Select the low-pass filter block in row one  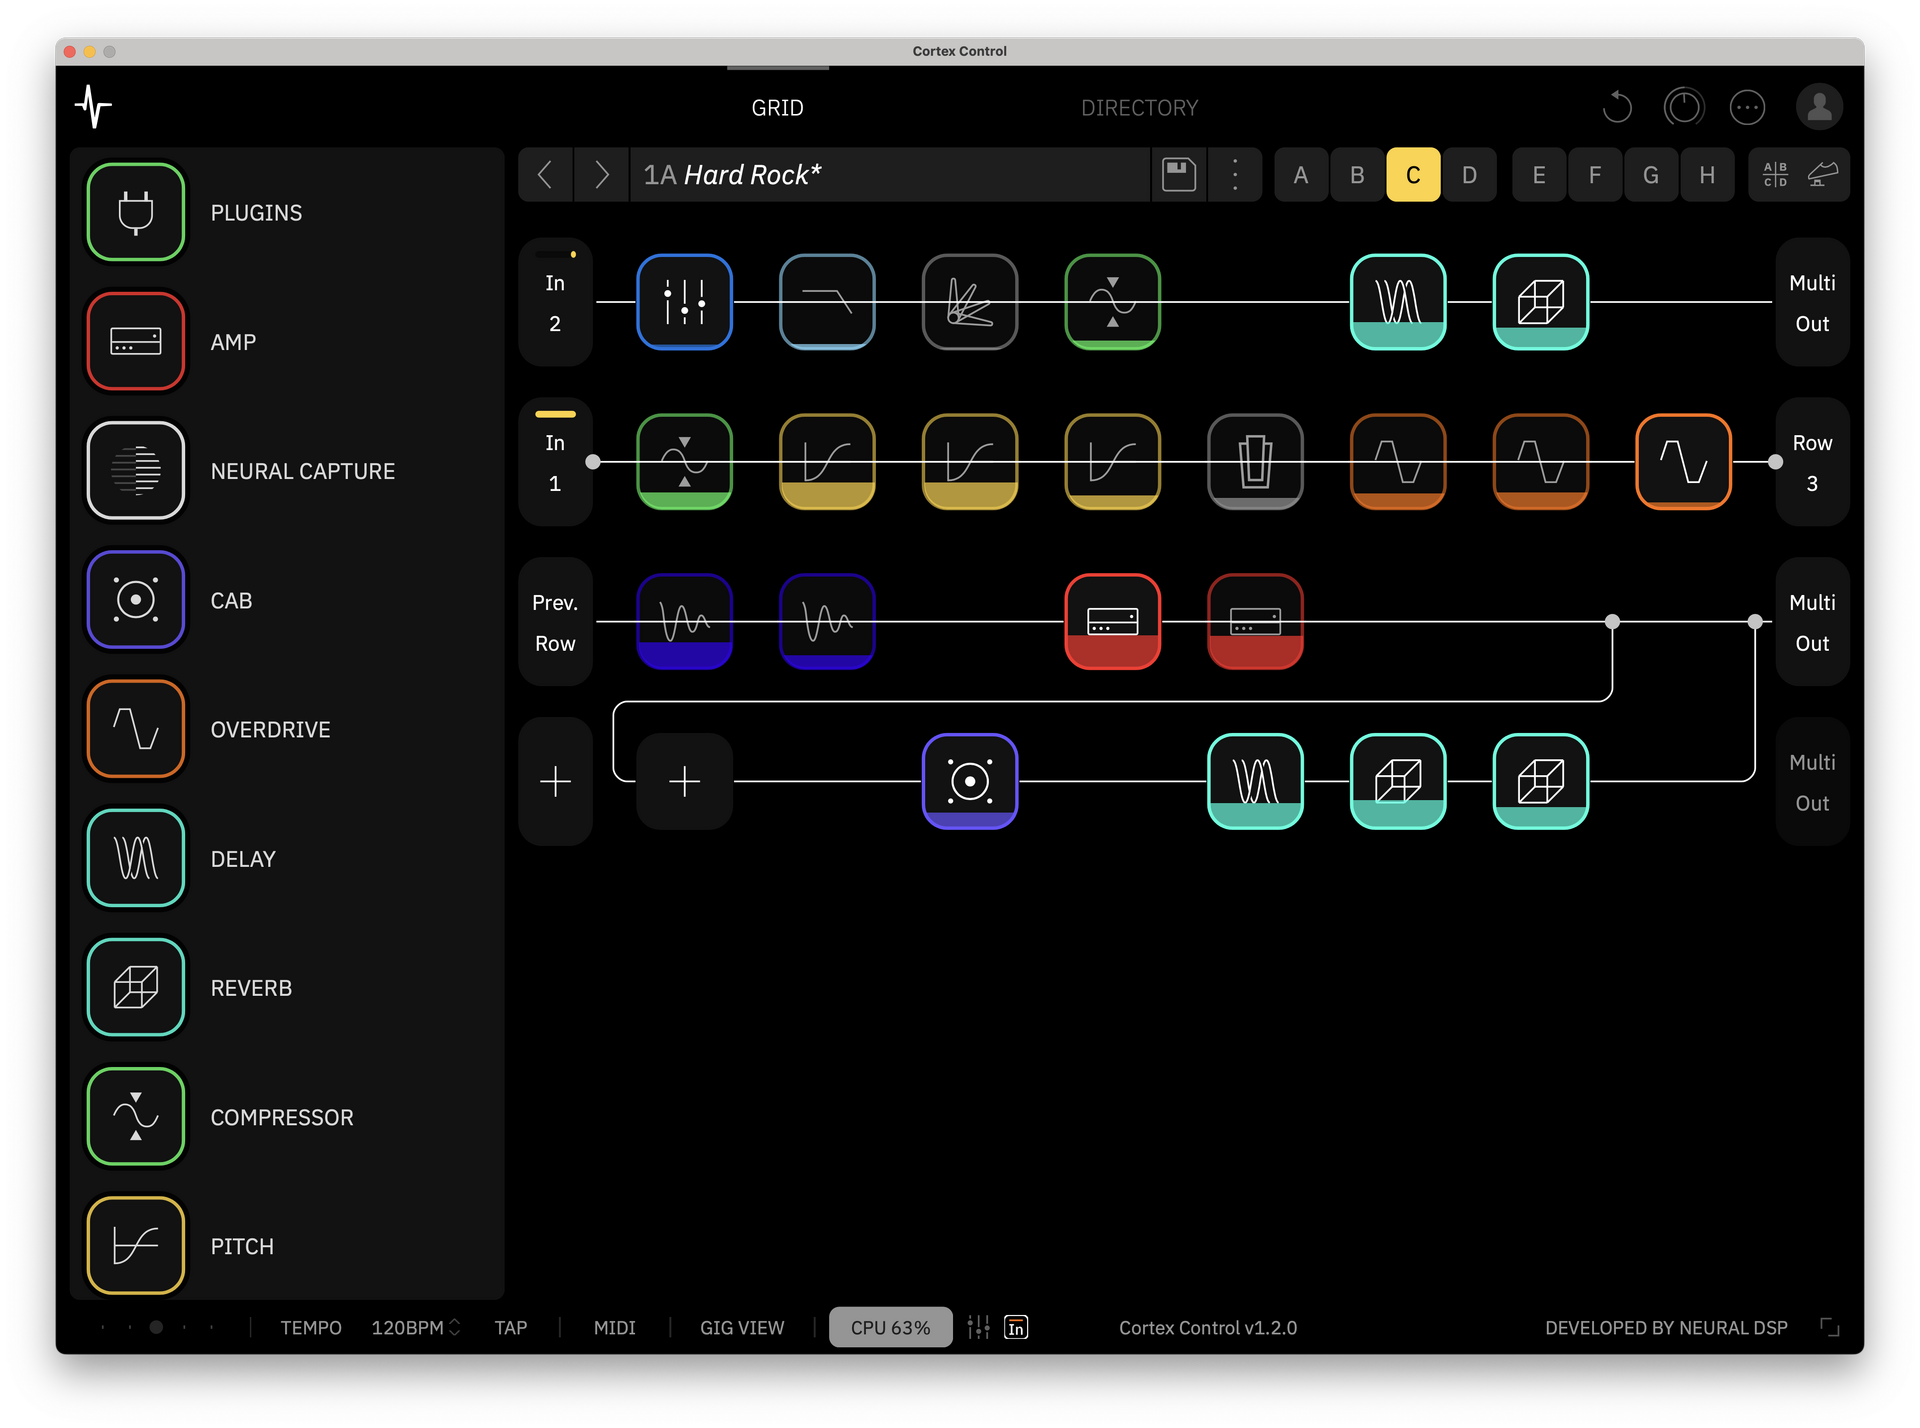pos(827,302)
